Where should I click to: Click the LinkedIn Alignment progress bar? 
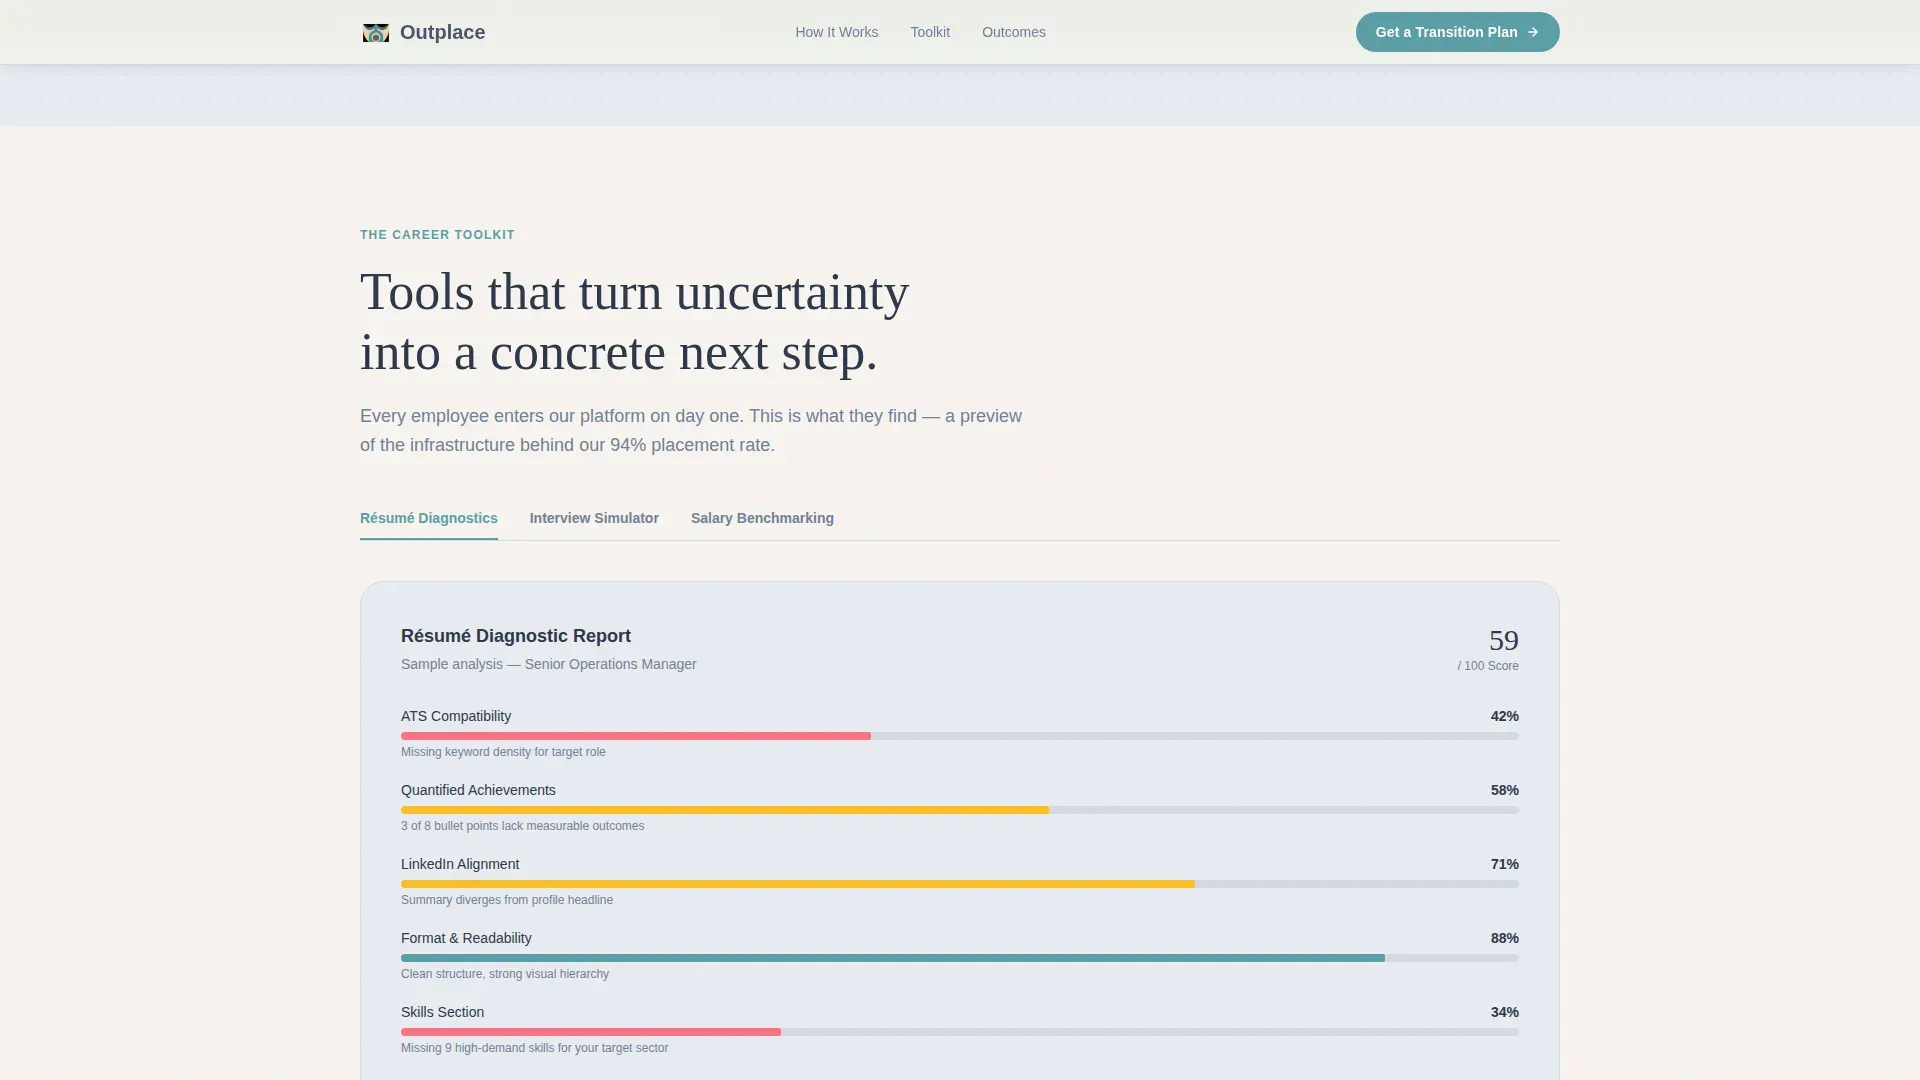959,884
